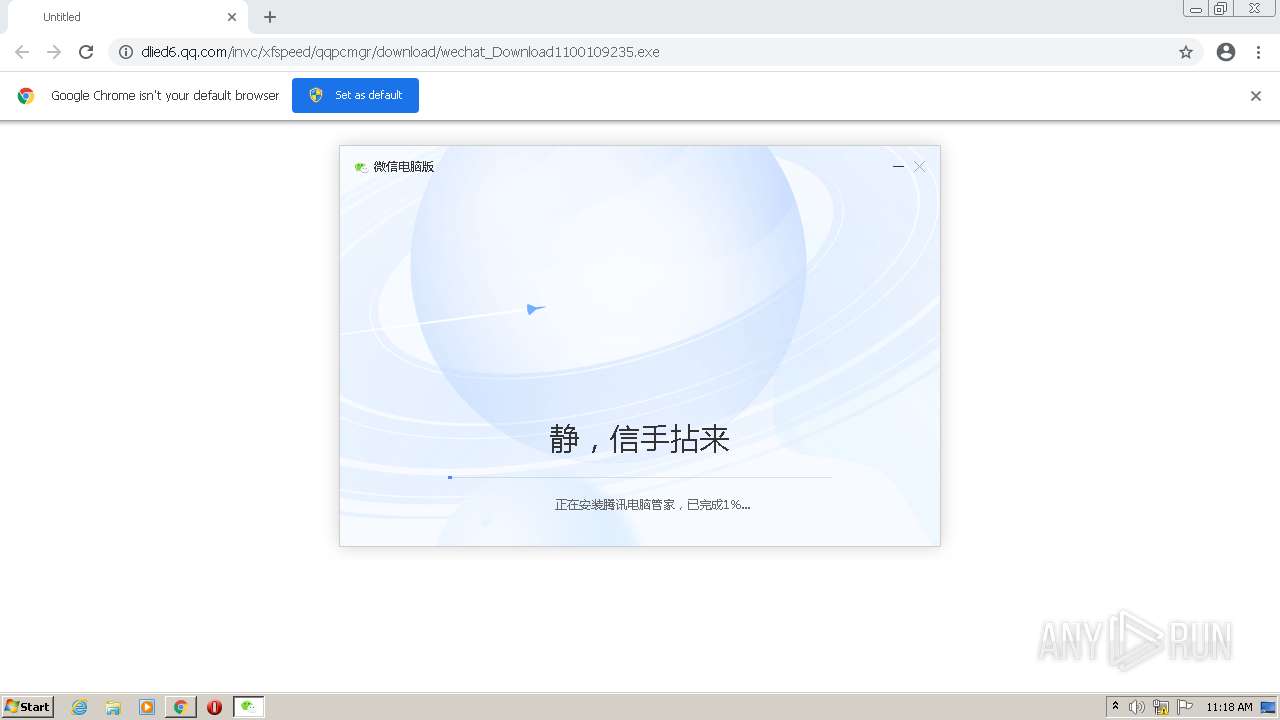Image resolution: width=1280 pixels, height=720 pixels.
Task: Minimize the Chrome browser window
Action: [x=1196, y=9]
